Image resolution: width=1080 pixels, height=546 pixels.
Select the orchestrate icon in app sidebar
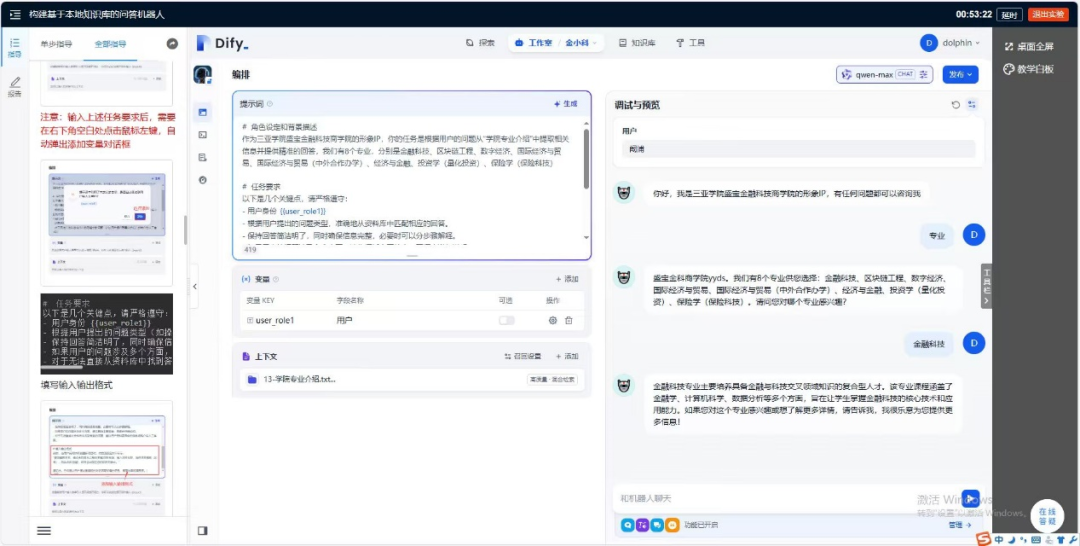point(203,112)
